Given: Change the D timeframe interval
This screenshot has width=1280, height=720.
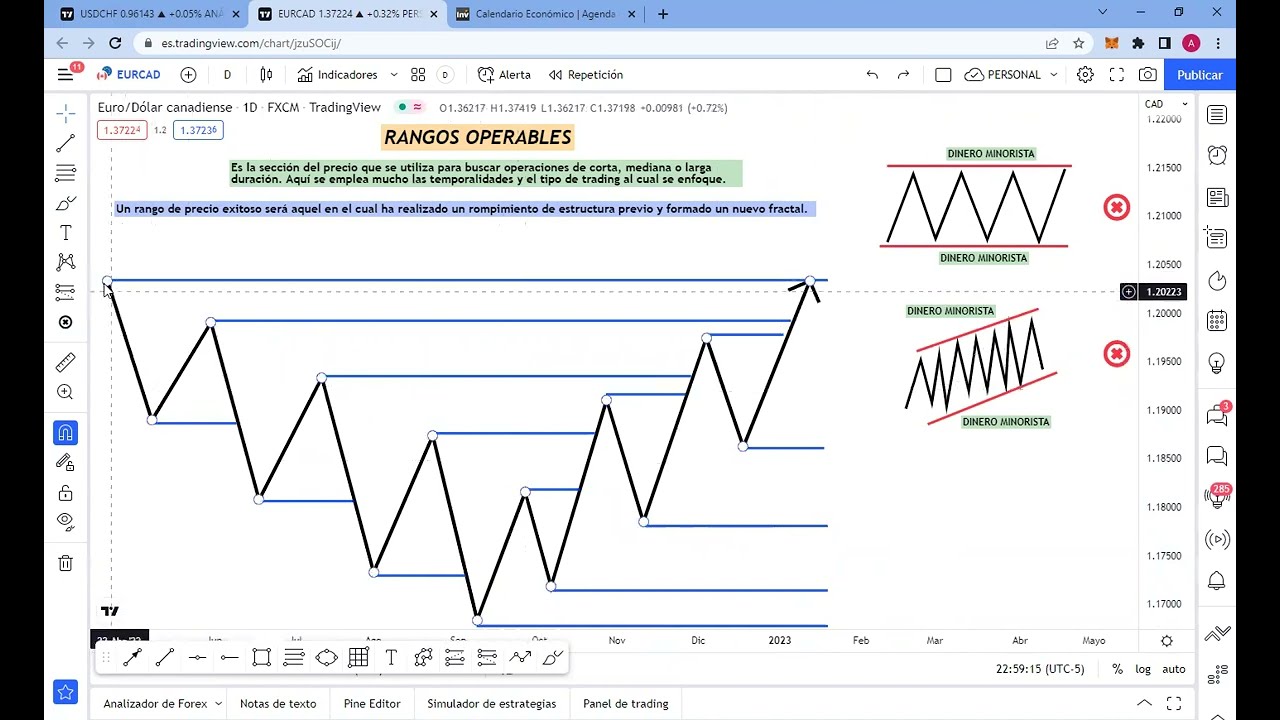Looking at the screenshot, I should click(227, 75).
